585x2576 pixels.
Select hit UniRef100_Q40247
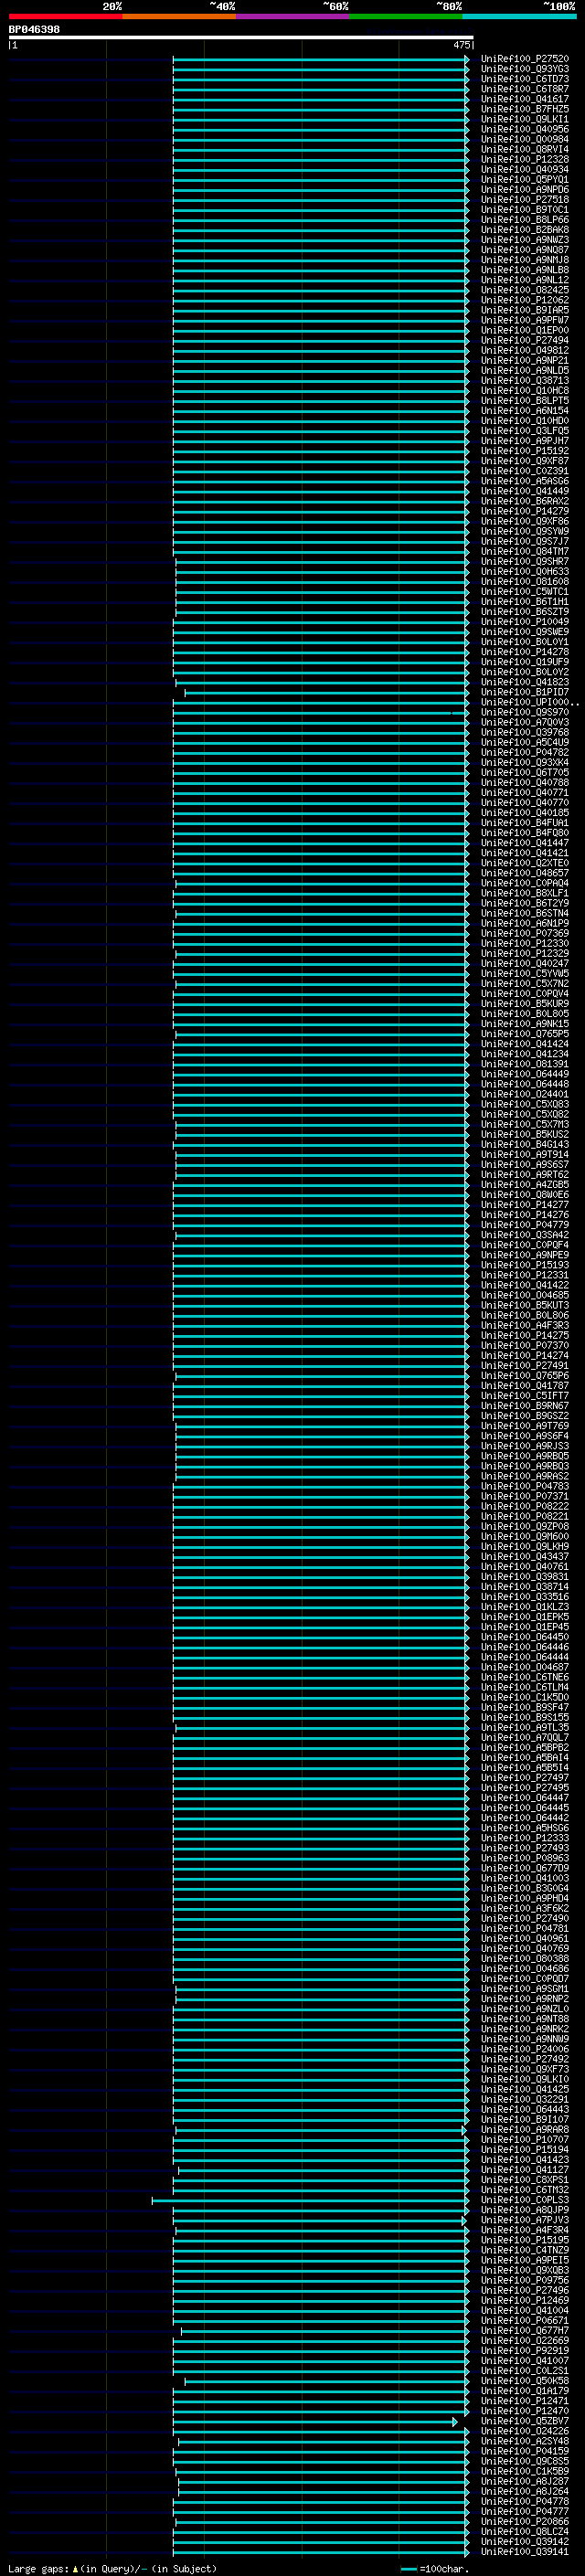click(524, 963)
